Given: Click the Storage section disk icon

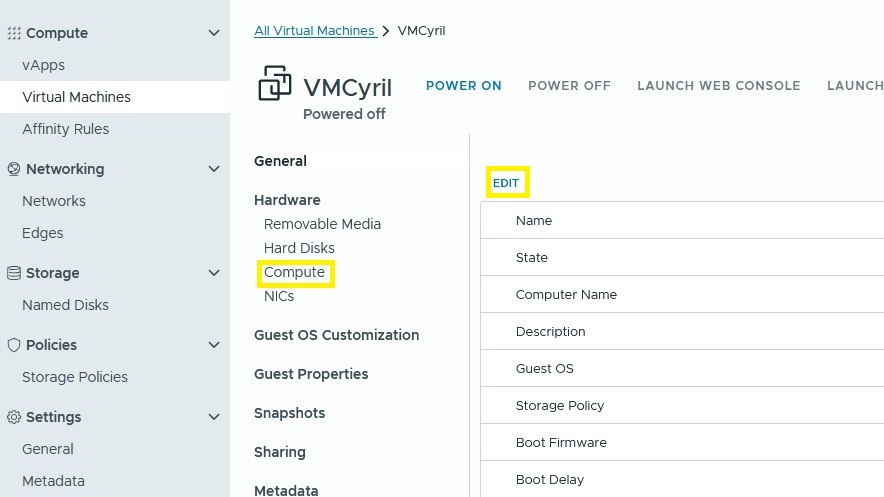Looking at the screenshot, I should click(x=14, y=273).
